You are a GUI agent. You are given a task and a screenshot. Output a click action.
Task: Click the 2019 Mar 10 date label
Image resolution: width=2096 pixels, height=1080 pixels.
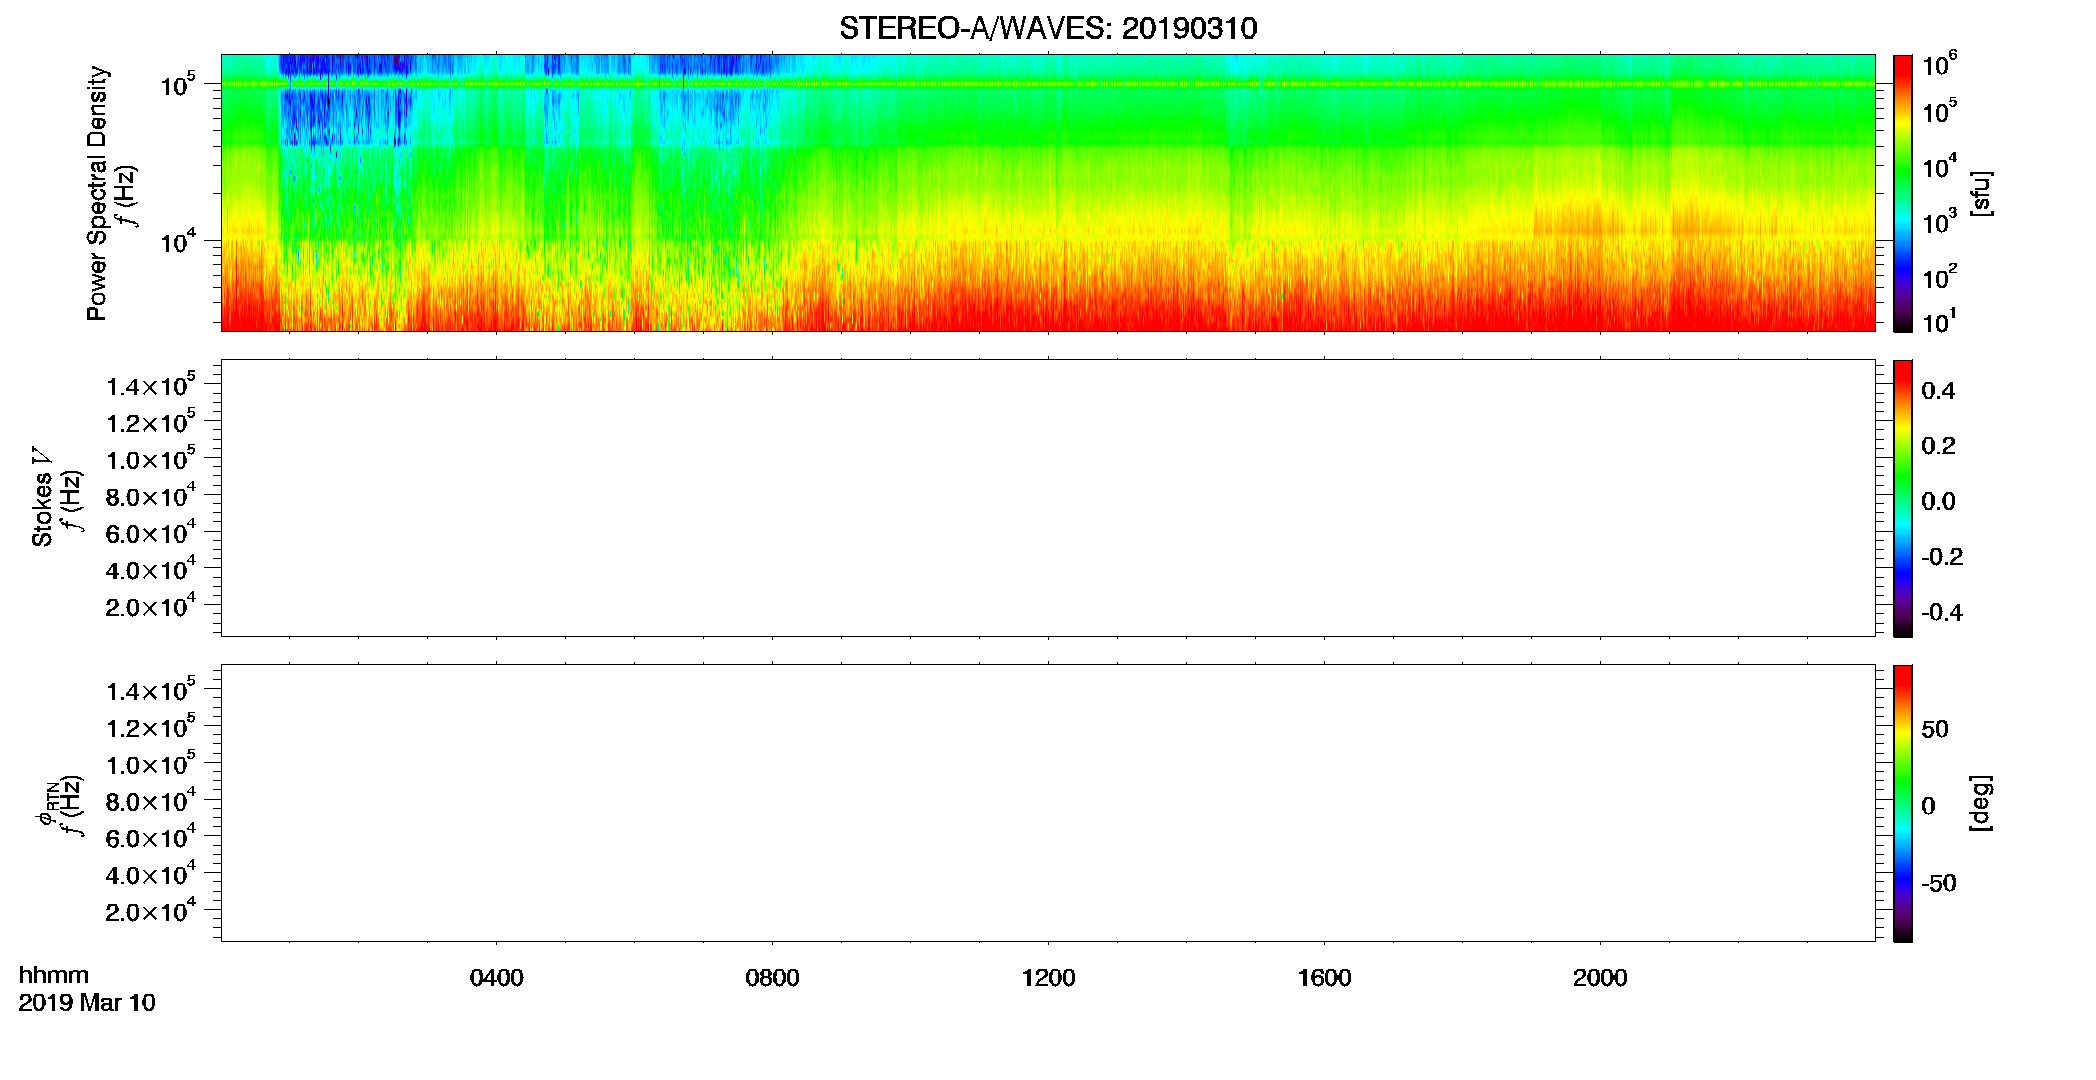tap(87, 1003)
